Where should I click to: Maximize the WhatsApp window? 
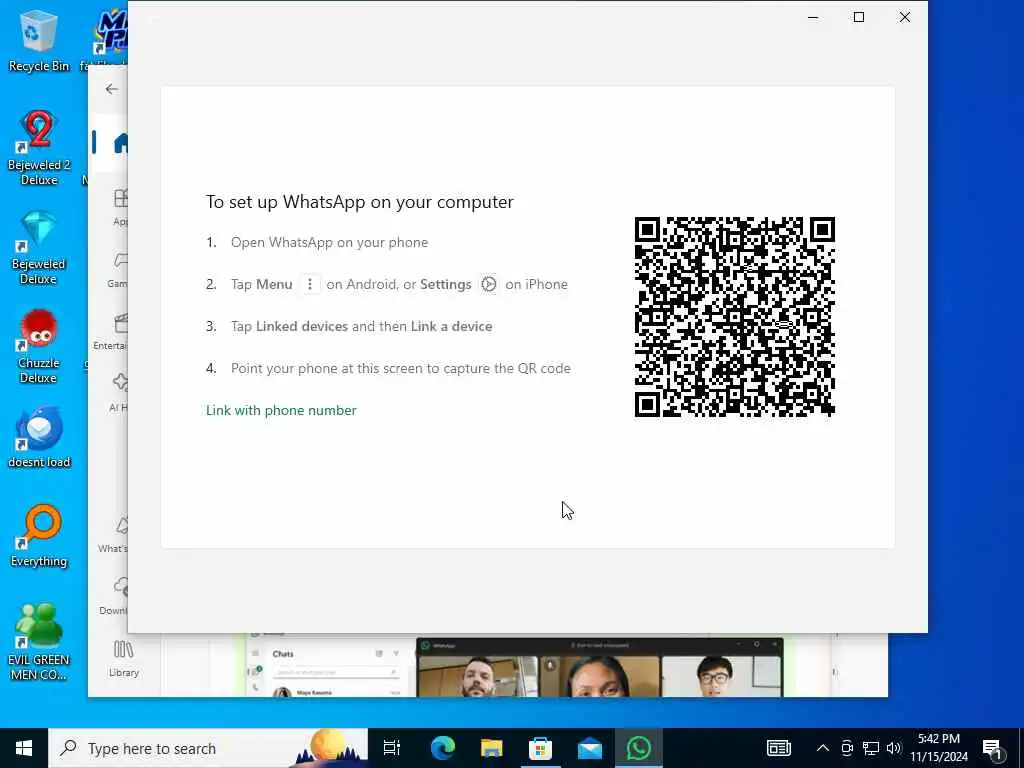tap(859, 18)
